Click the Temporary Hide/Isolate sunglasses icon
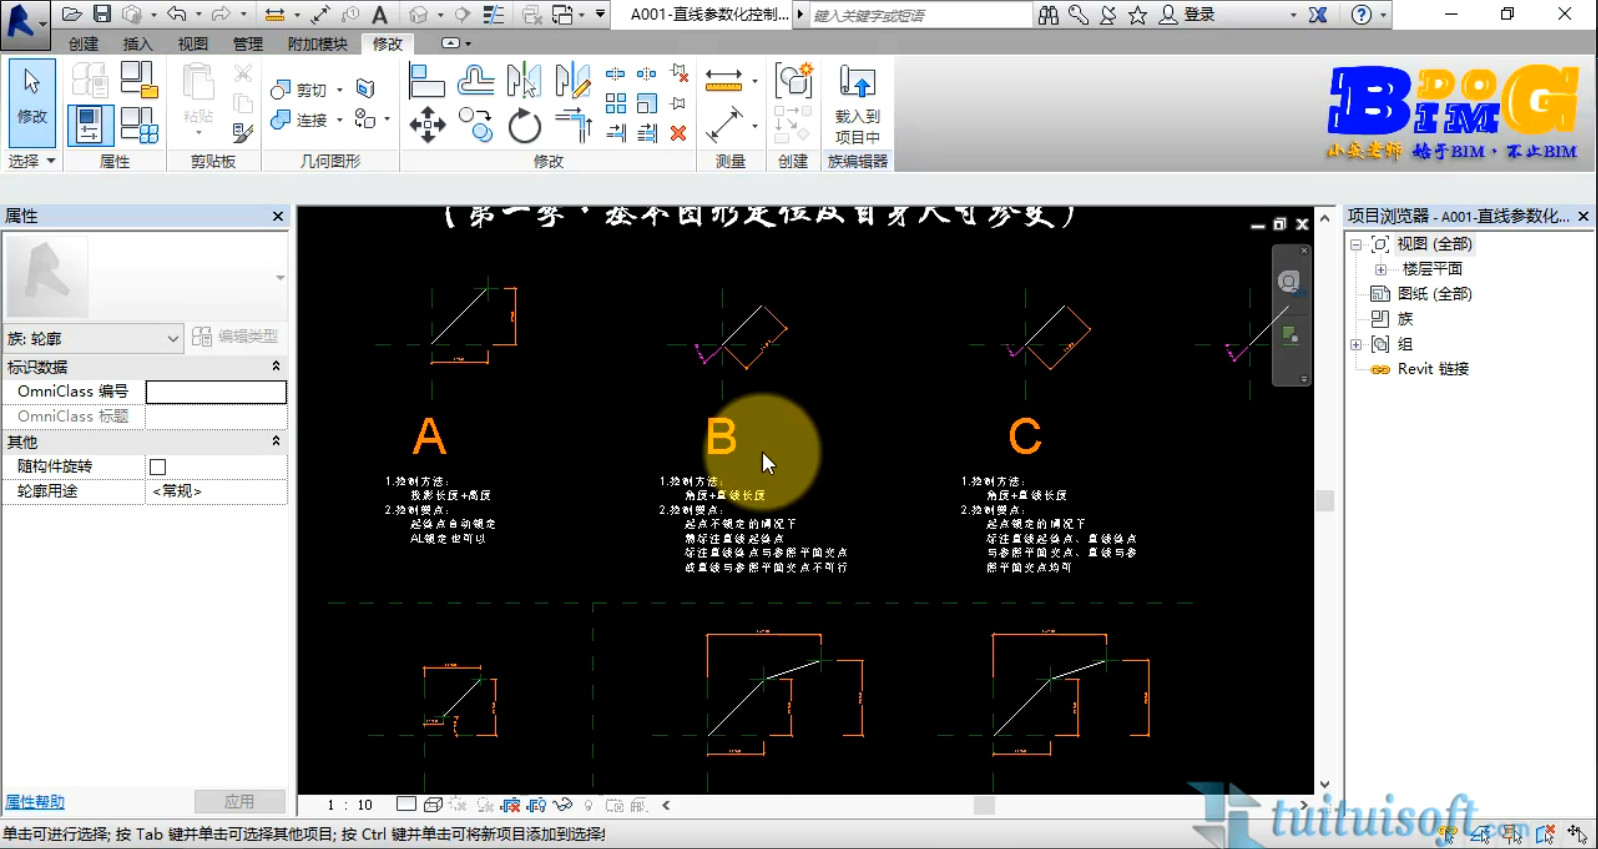1598x849 pixels. 563,805
